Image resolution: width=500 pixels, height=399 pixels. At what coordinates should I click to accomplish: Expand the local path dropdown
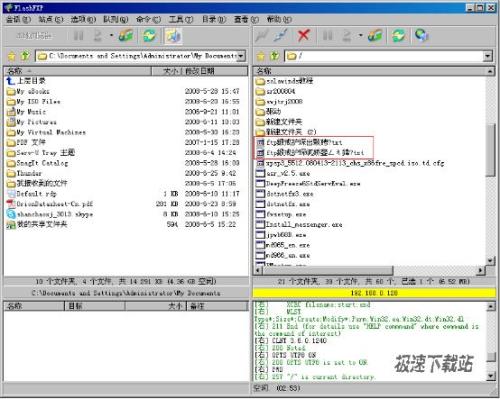(x=241, y=56)
